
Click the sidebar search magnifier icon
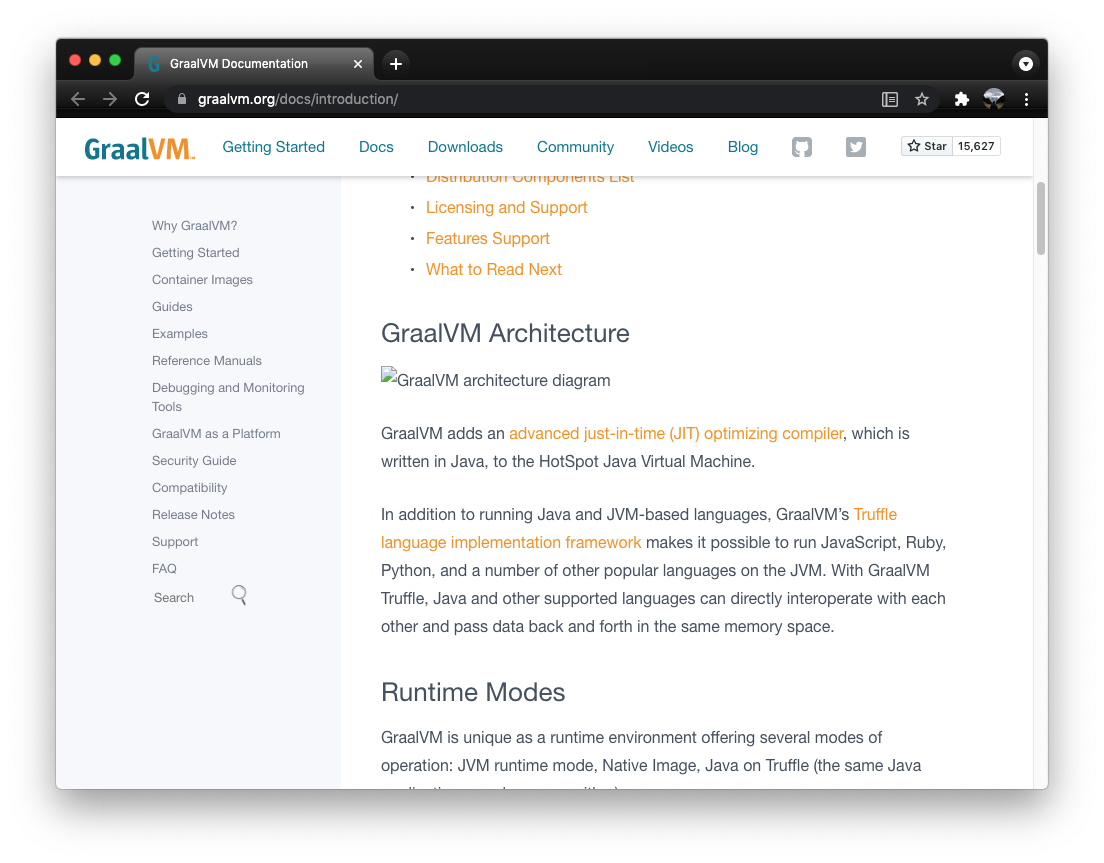pos(239,596)
